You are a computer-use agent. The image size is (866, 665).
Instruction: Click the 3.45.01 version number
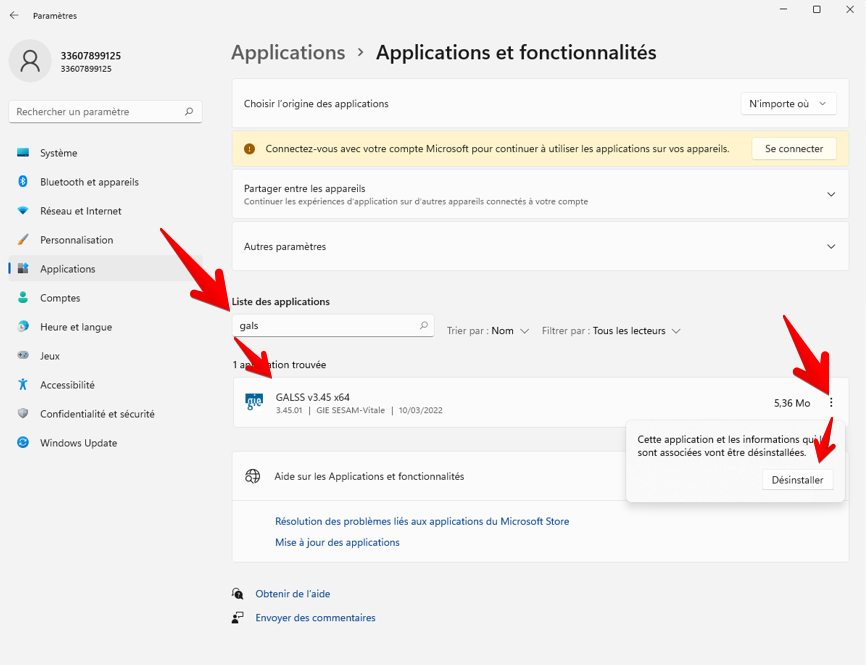tap(289, 410)
